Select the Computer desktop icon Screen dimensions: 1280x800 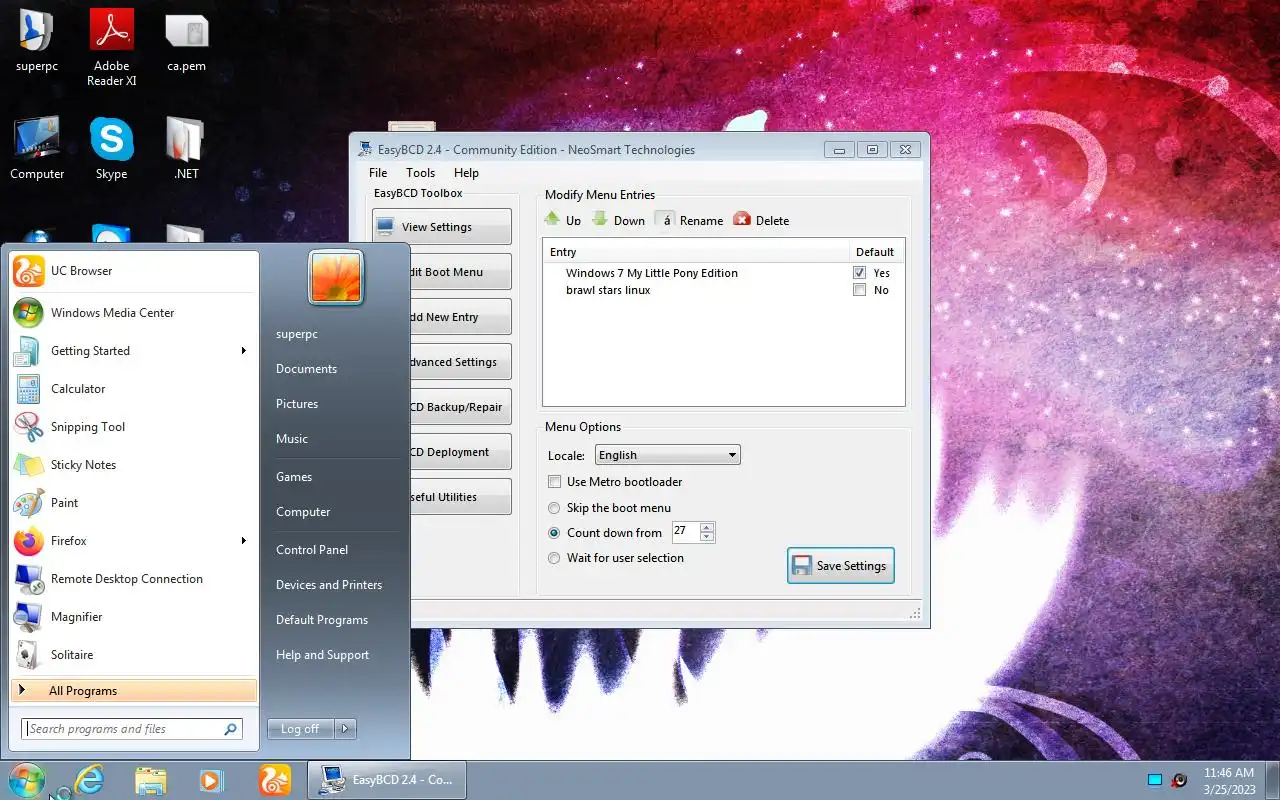click(37, 149)
